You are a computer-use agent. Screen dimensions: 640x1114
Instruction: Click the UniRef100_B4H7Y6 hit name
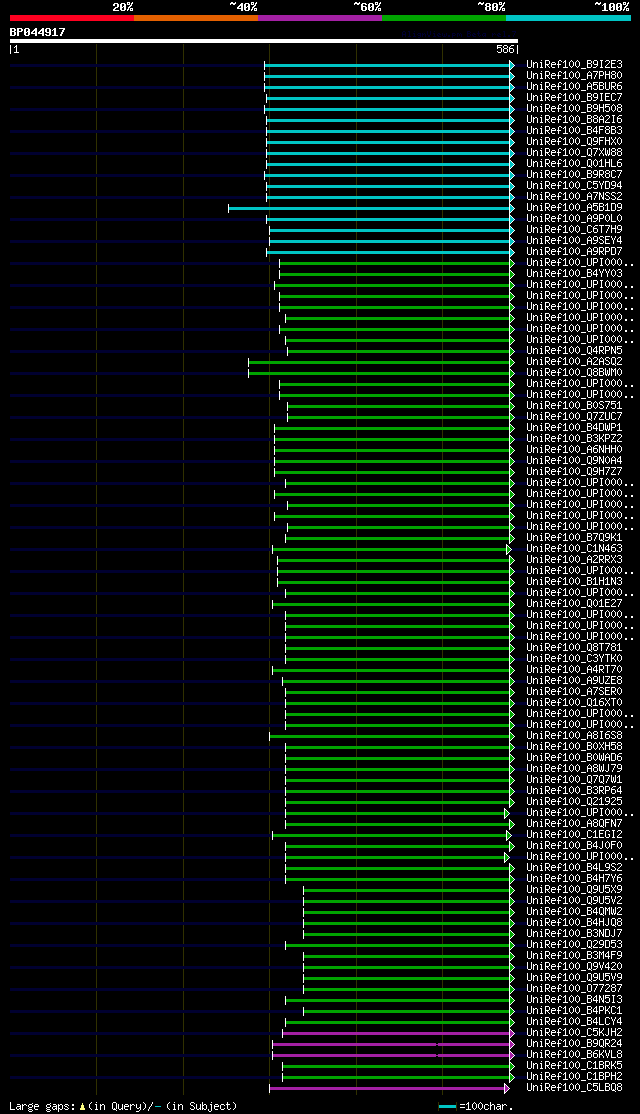tap(574, 879)
